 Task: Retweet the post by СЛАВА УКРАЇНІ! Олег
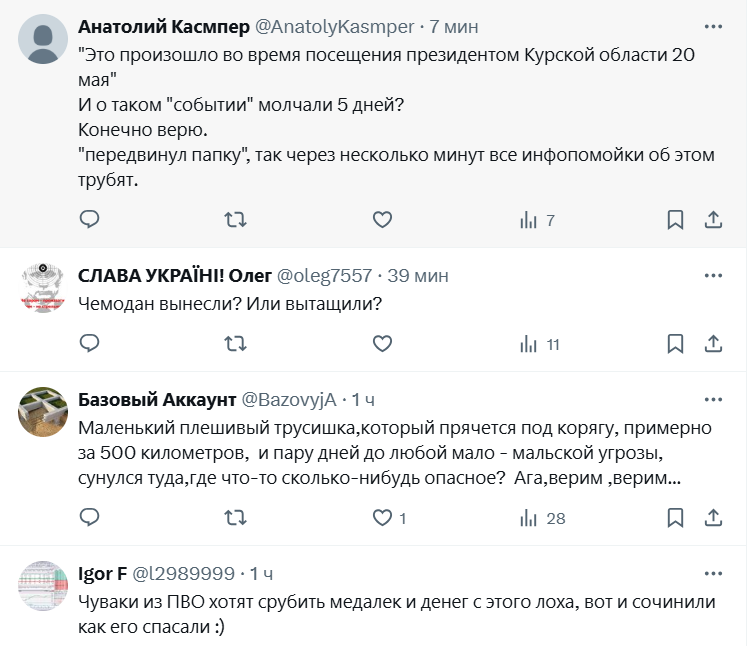coord(235,344)
